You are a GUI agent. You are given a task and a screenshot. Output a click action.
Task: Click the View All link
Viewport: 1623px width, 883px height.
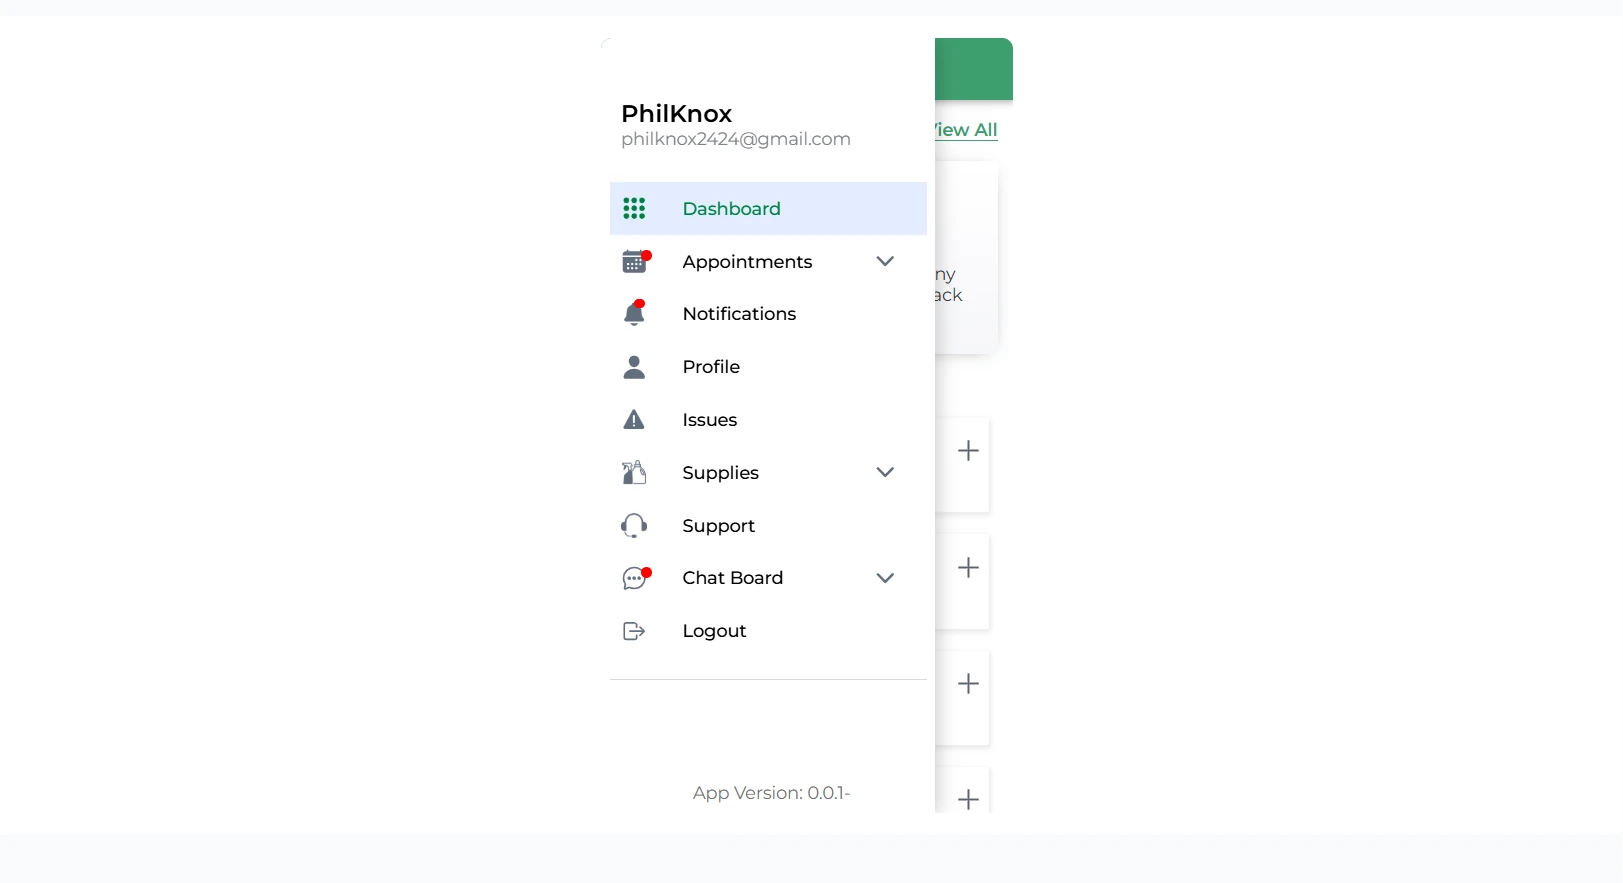(x=967, y=130)
